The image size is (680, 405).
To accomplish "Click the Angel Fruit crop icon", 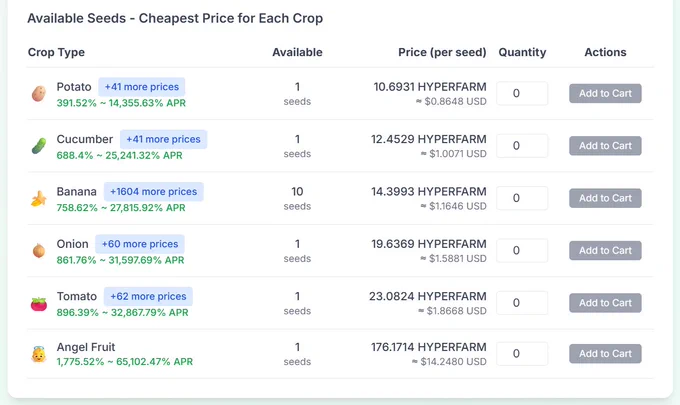I will (39, 354).
